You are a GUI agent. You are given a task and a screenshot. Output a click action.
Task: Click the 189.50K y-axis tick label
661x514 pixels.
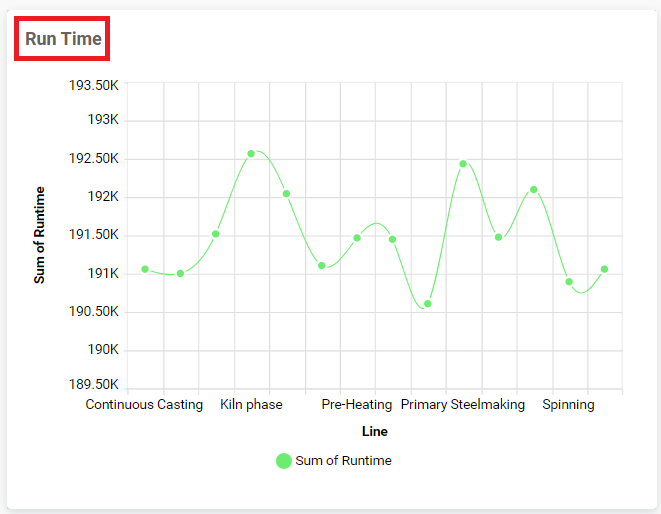[x=93, y=385]
